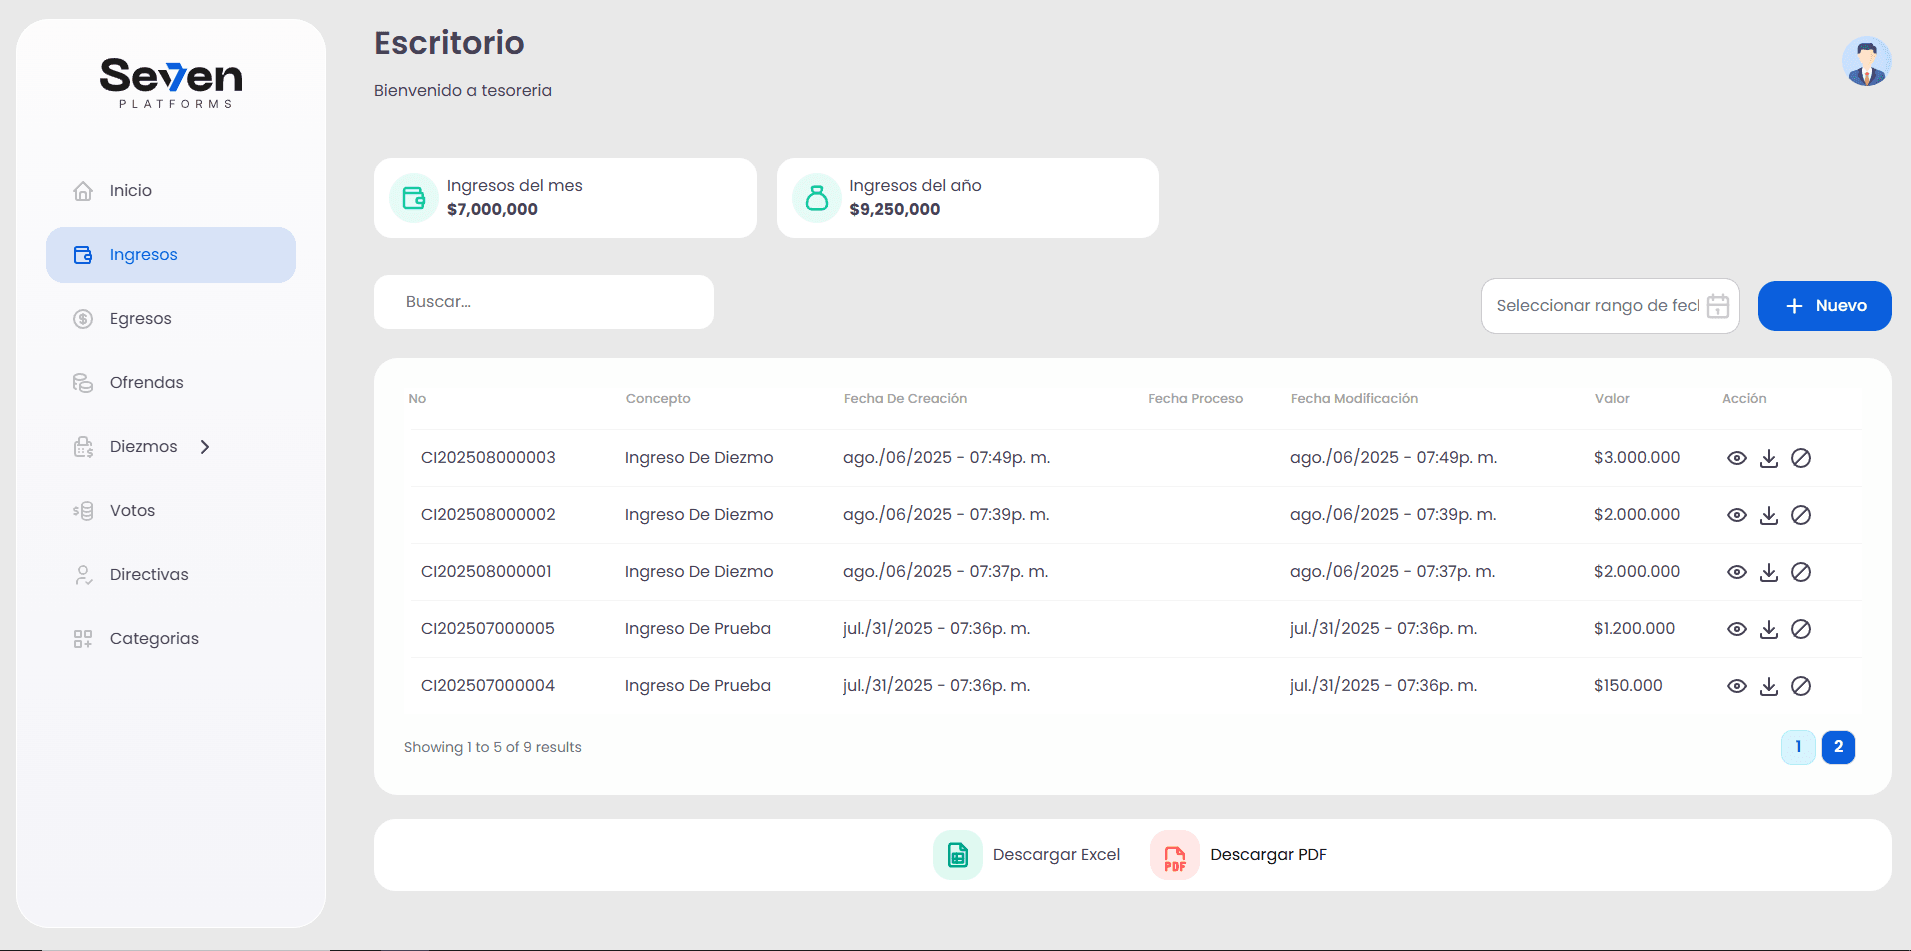The width and height of the screenshot is (1911, 951).
Task: View details of income CI202508000002
Action: [x=1737, y=515]
